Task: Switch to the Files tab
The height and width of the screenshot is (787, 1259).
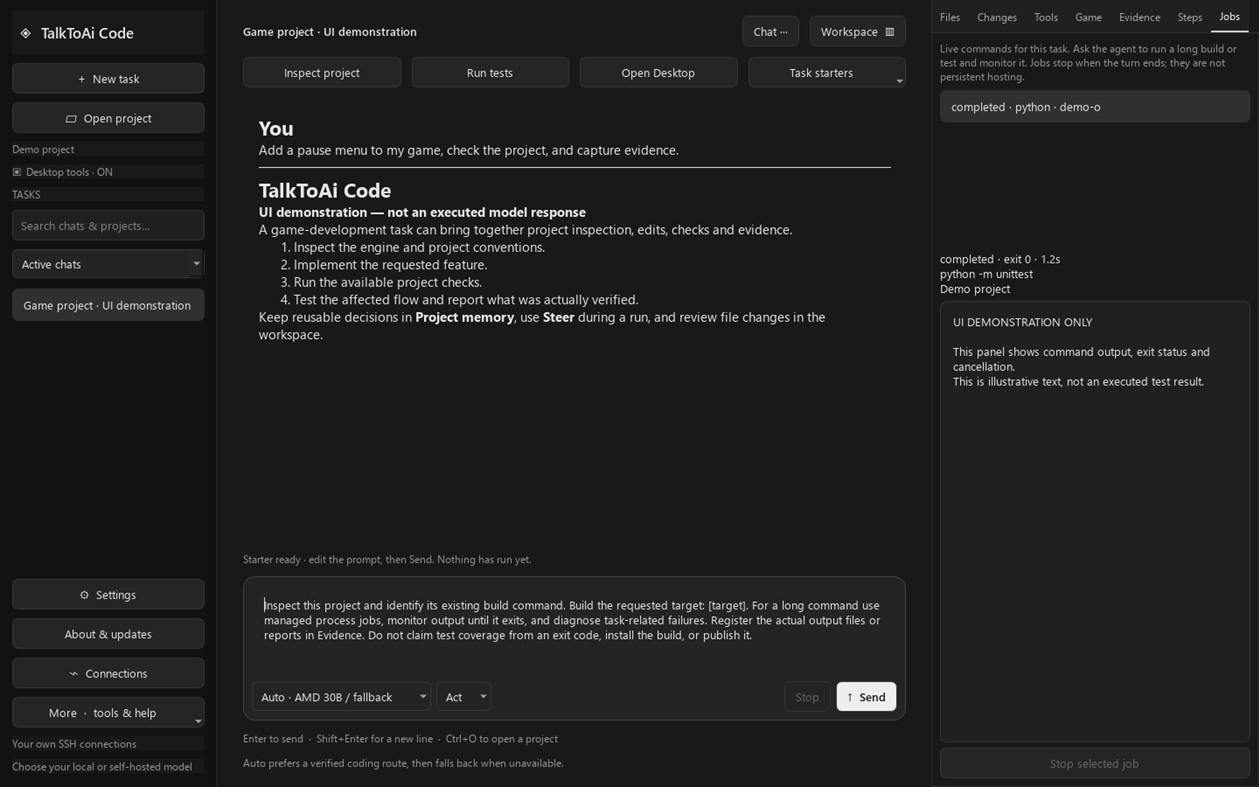Action: pos(950,17)
